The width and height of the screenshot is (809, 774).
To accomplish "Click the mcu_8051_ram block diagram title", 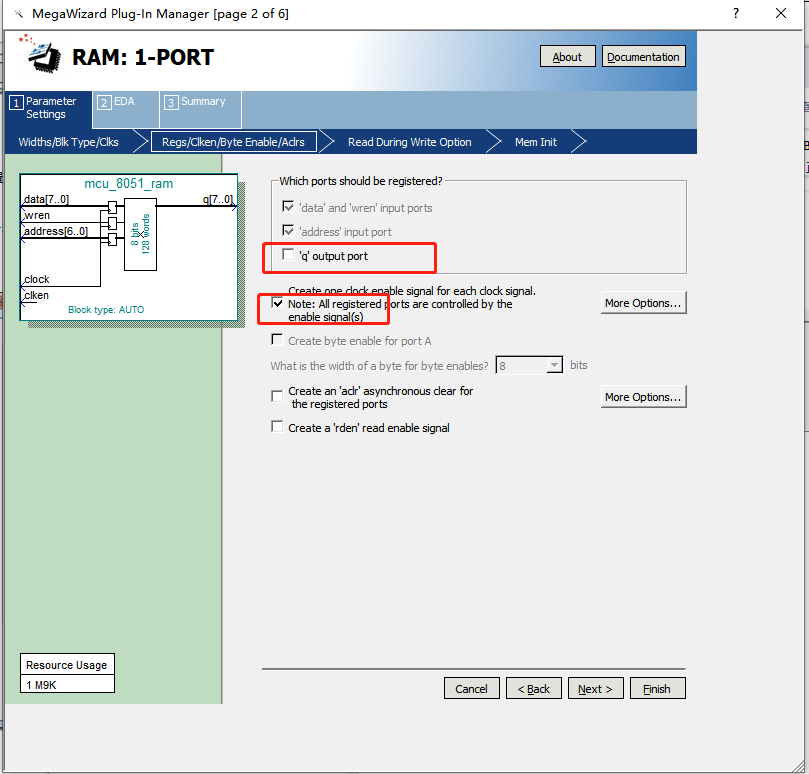I will 128,184.
